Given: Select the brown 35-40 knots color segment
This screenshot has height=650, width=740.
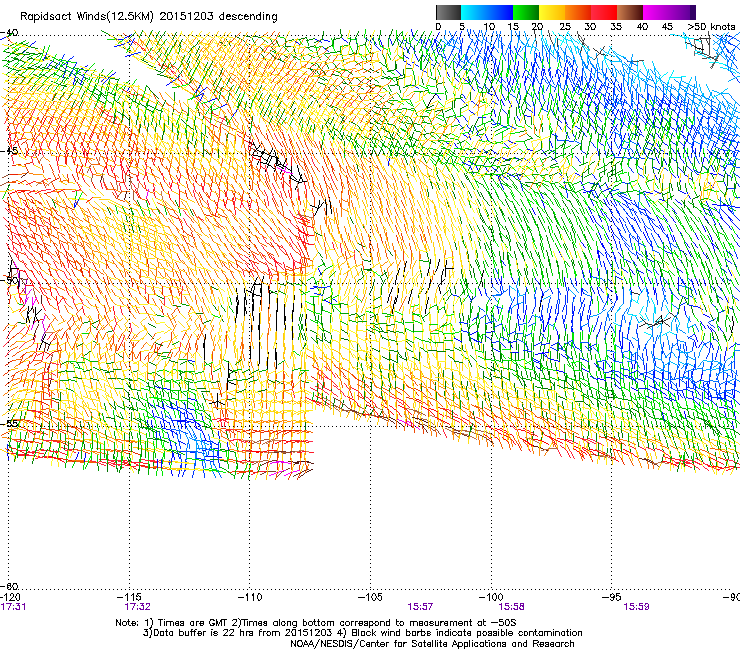Looking at the screenshot, I should [630, 13].
